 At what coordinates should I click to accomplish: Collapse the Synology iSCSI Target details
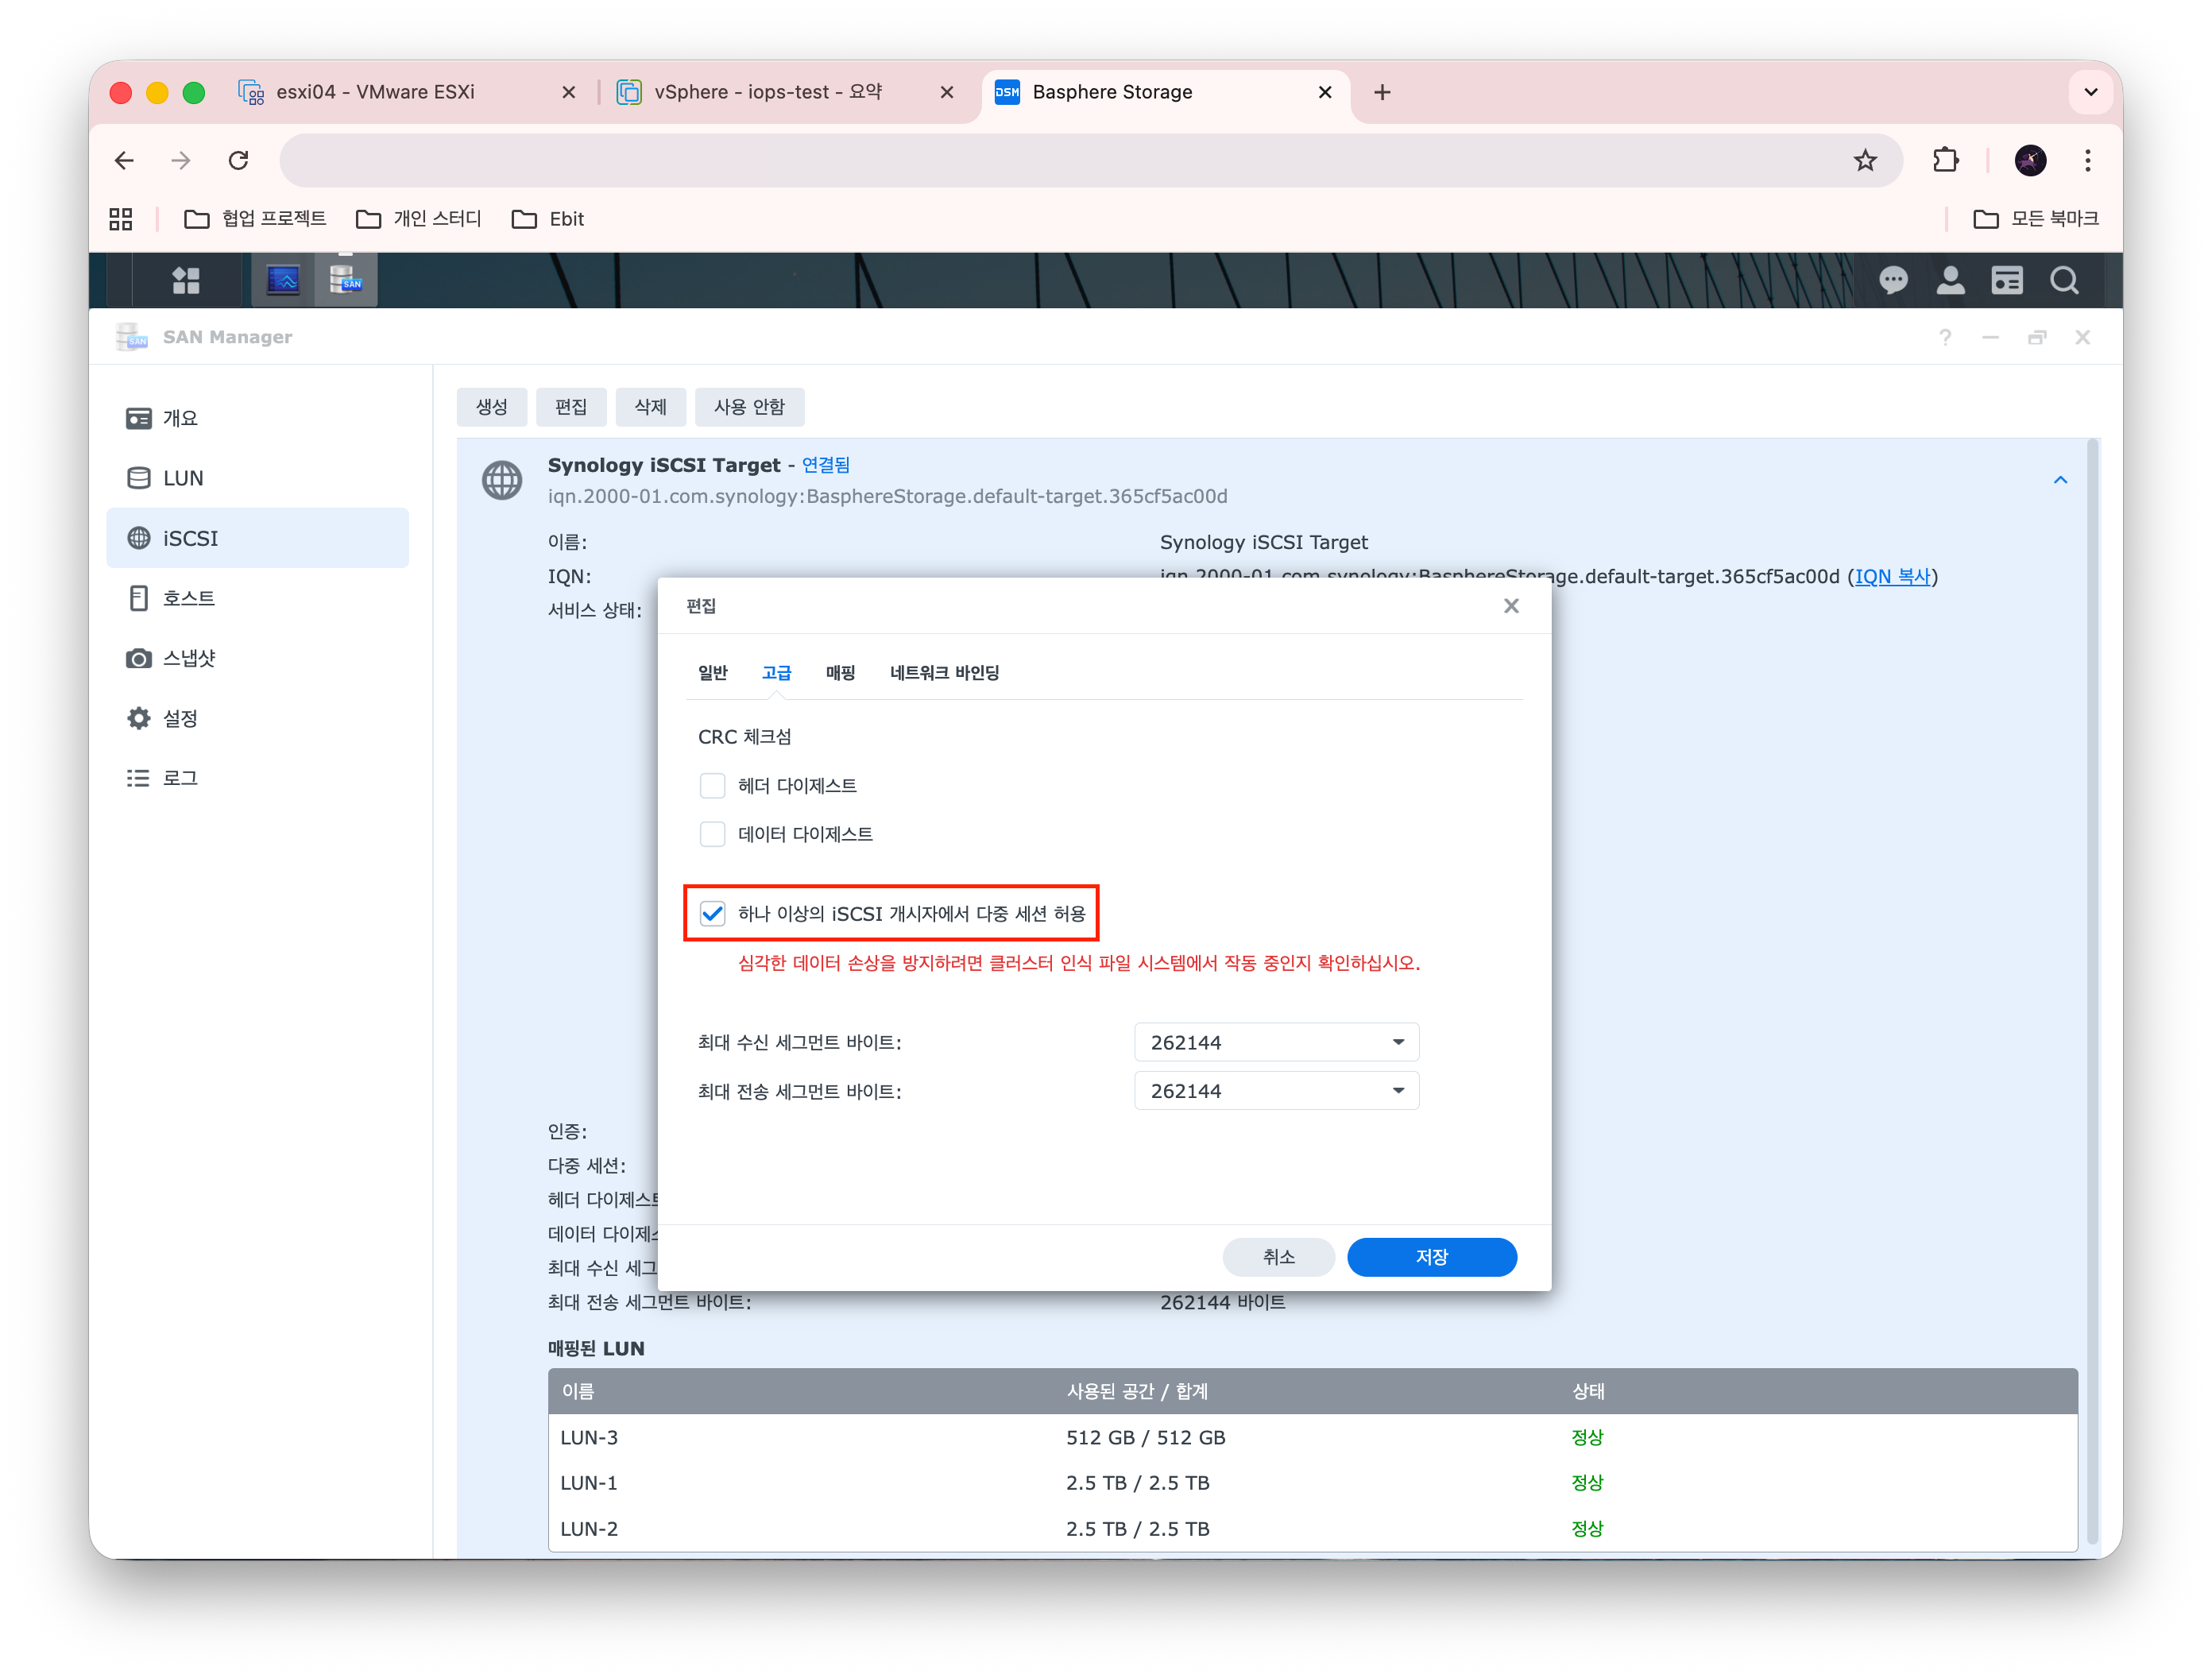2060,481
